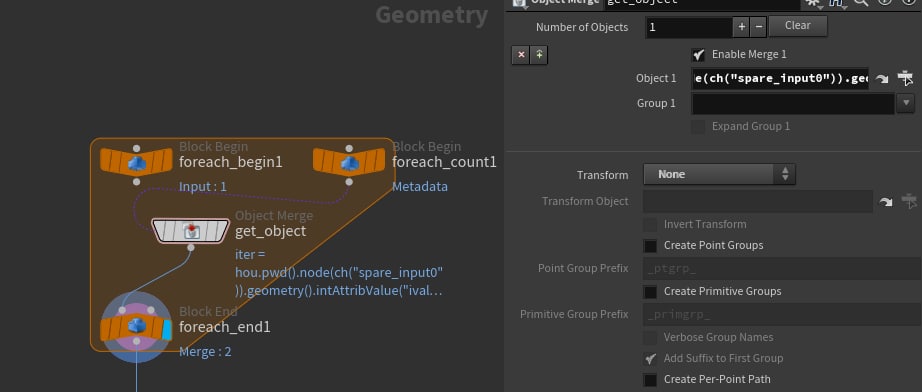922x392 pixels.
Task: Toggle the blue display flag on foreach_end1
Action: (167, 330)
